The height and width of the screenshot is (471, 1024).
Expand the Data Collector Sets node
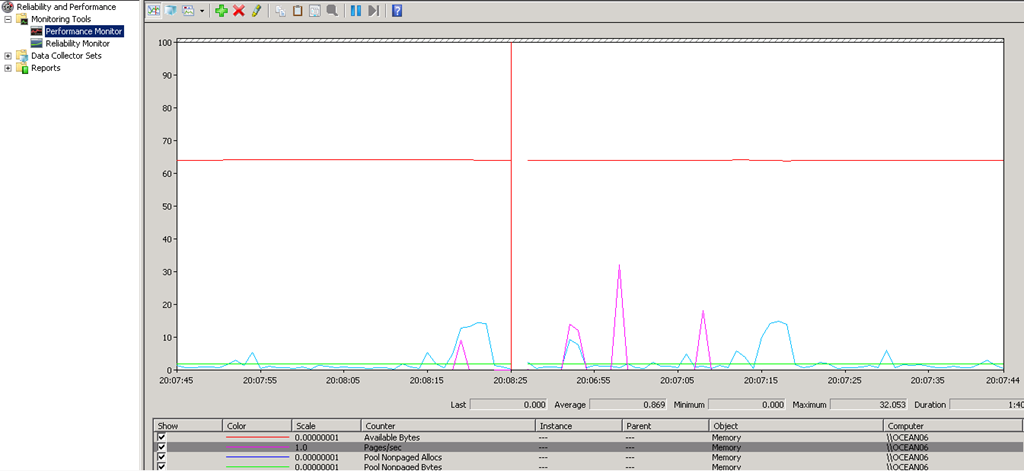tap(8, 56)
